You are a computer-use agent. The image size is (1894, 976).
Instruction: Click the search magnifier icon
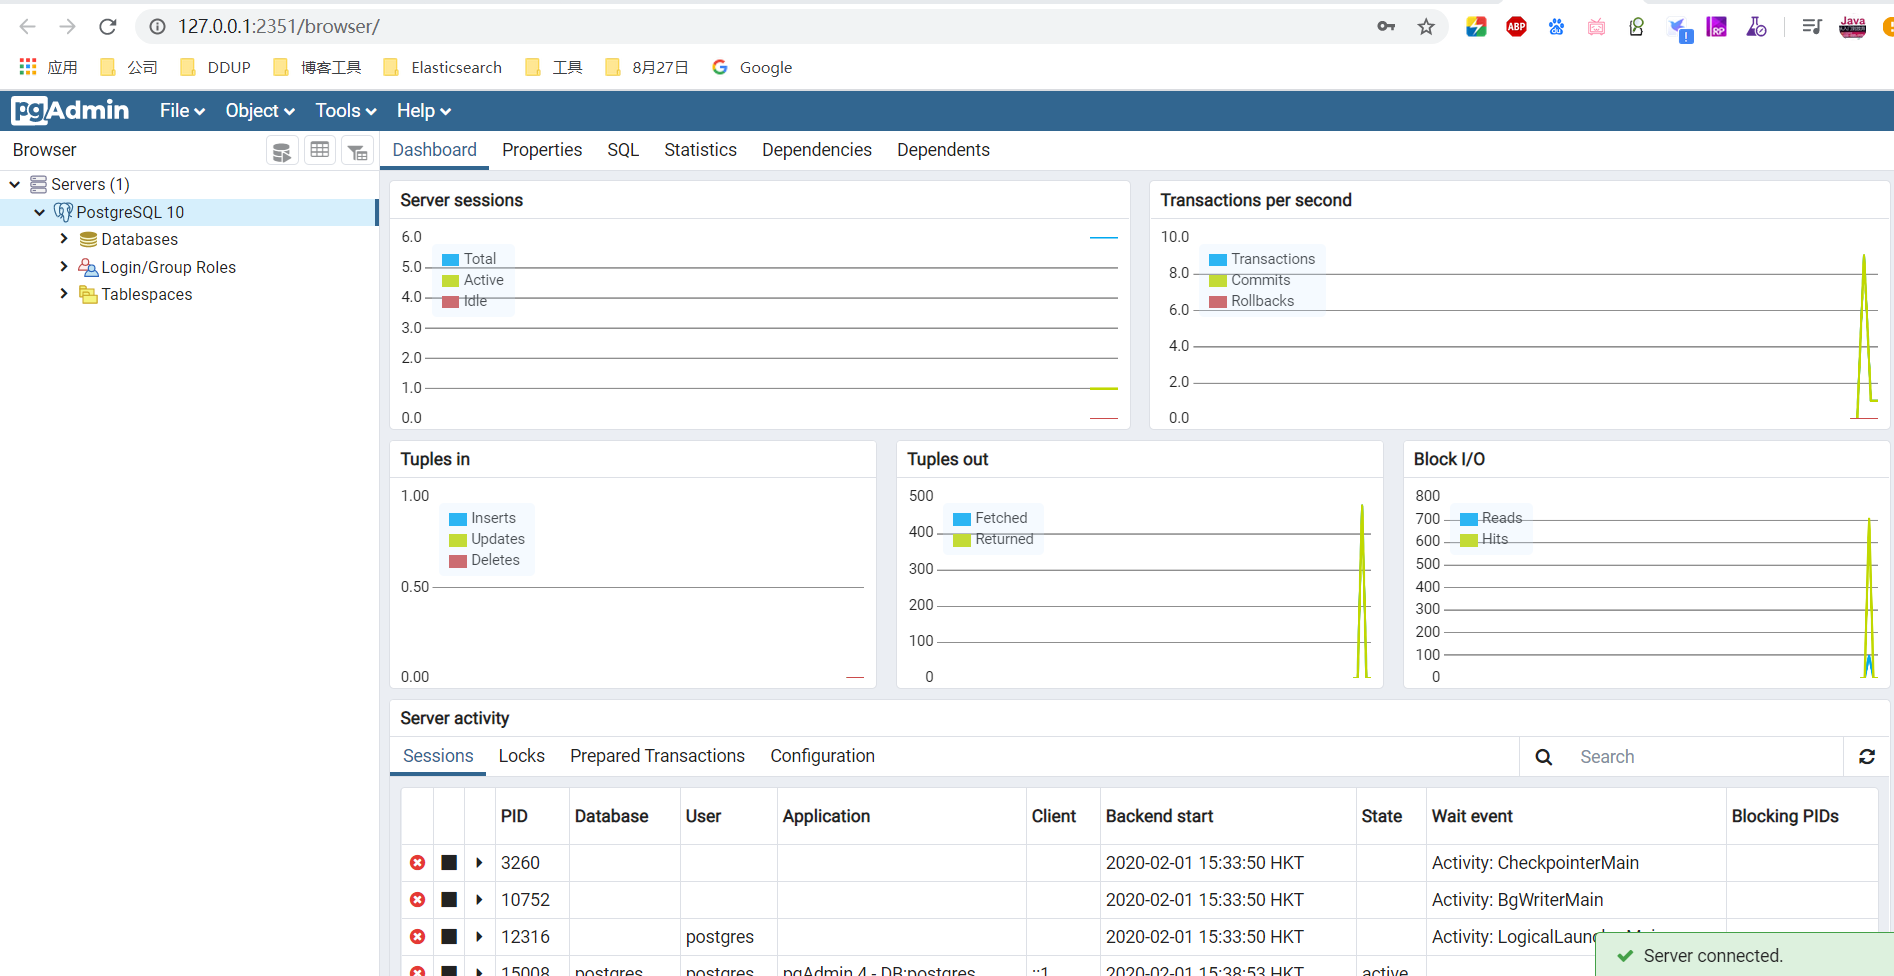pos(1544,757)
